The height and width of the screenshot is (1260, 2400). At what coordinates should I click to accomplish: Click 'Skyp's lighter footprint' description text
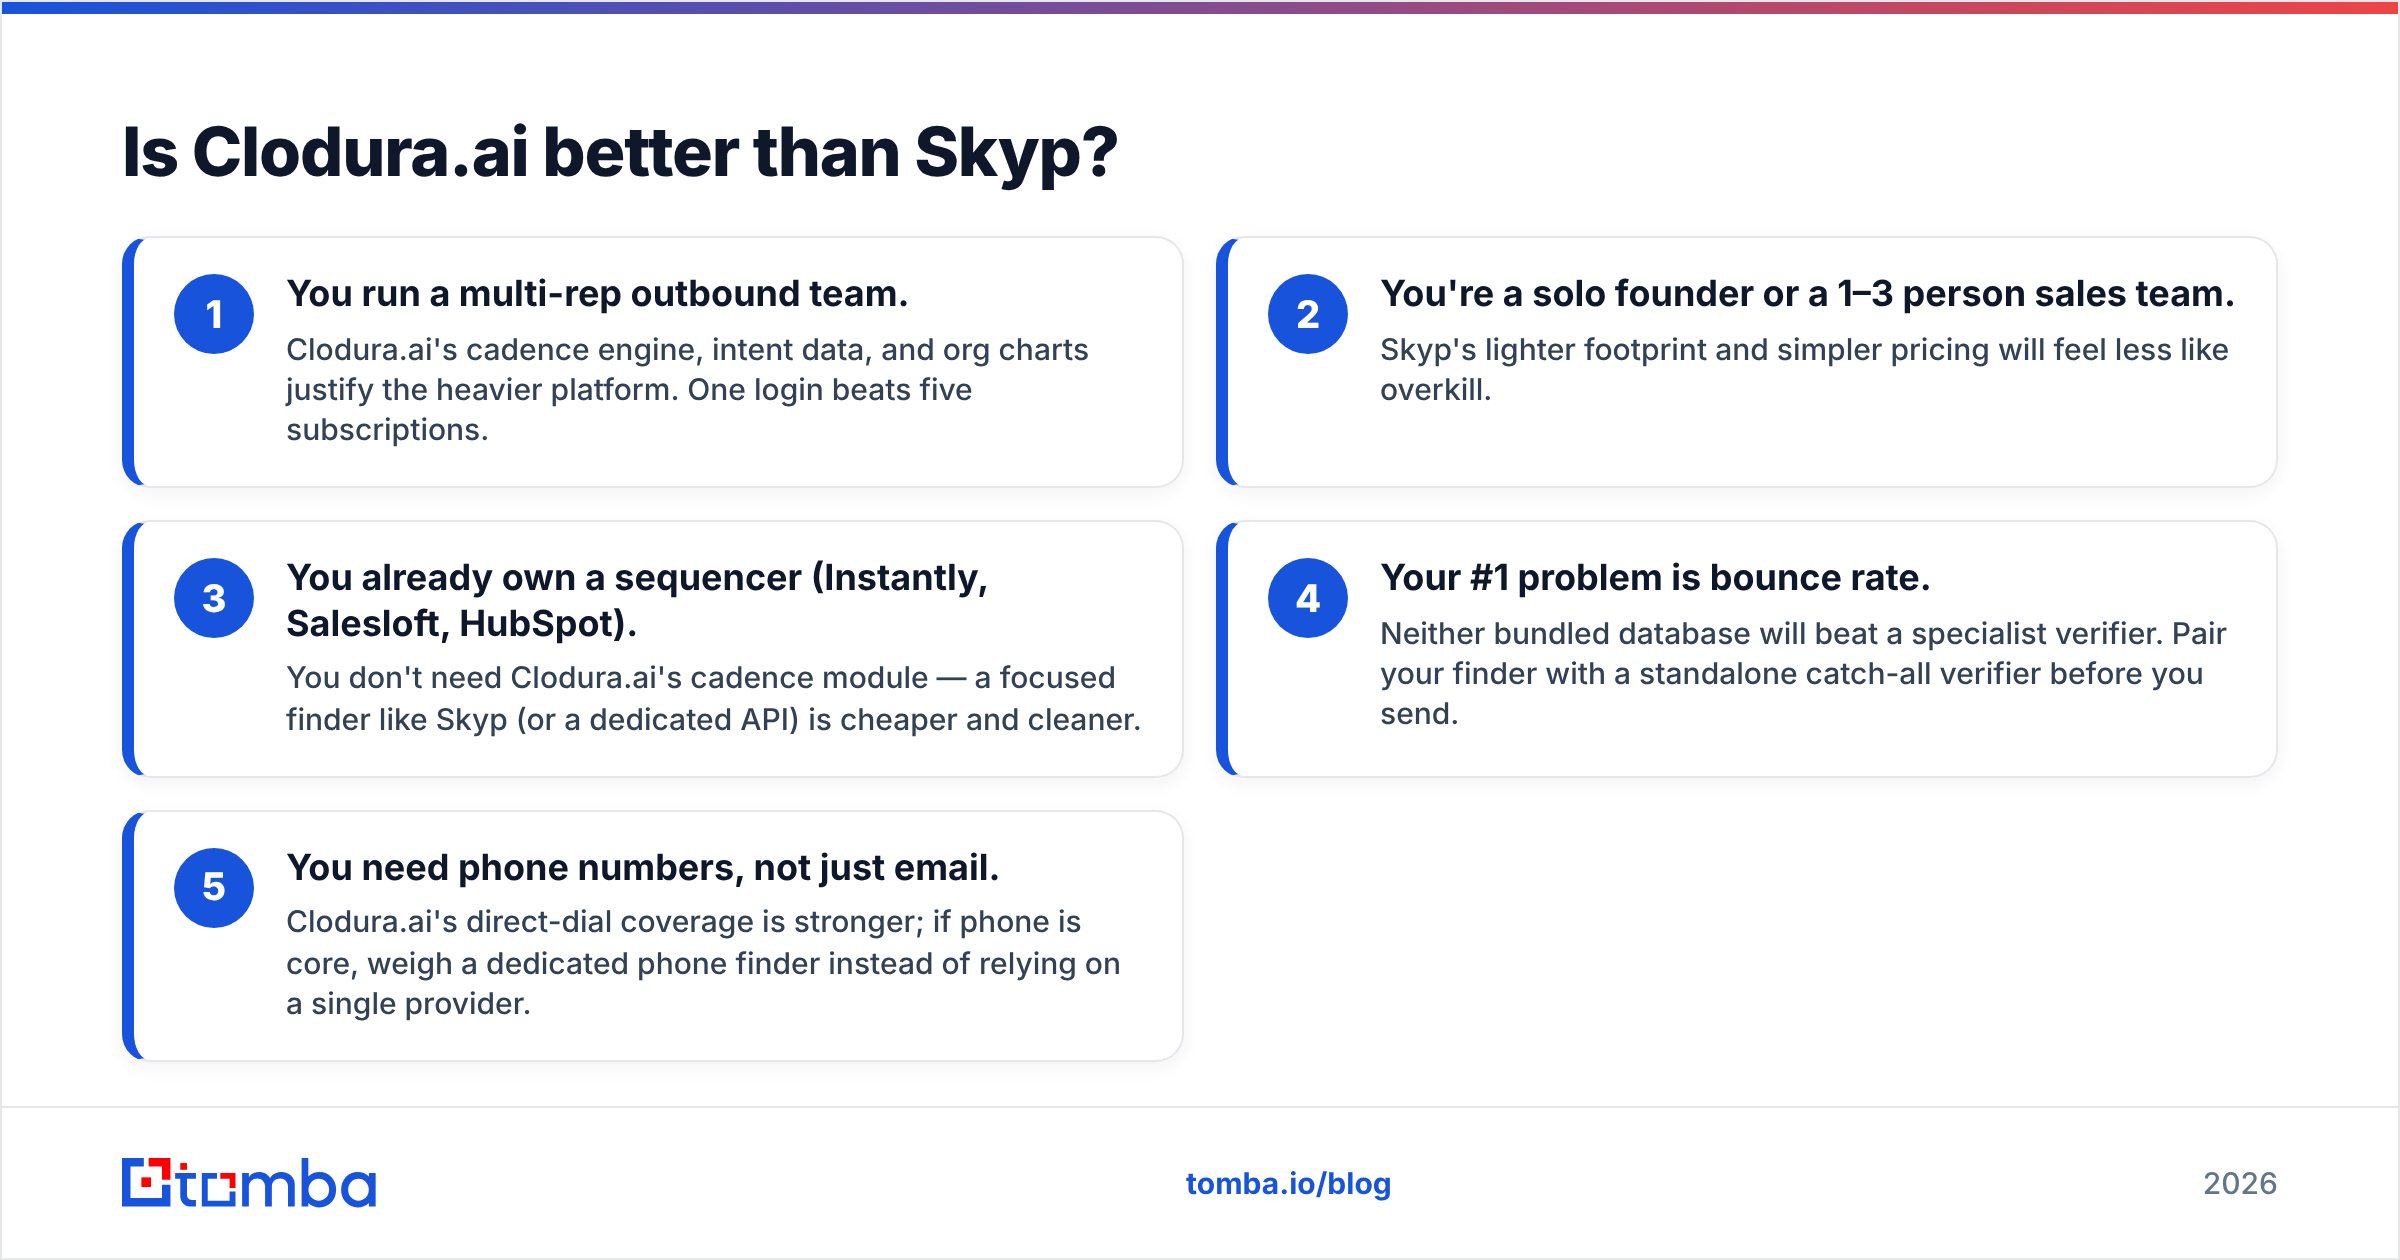coord(1804,370)
